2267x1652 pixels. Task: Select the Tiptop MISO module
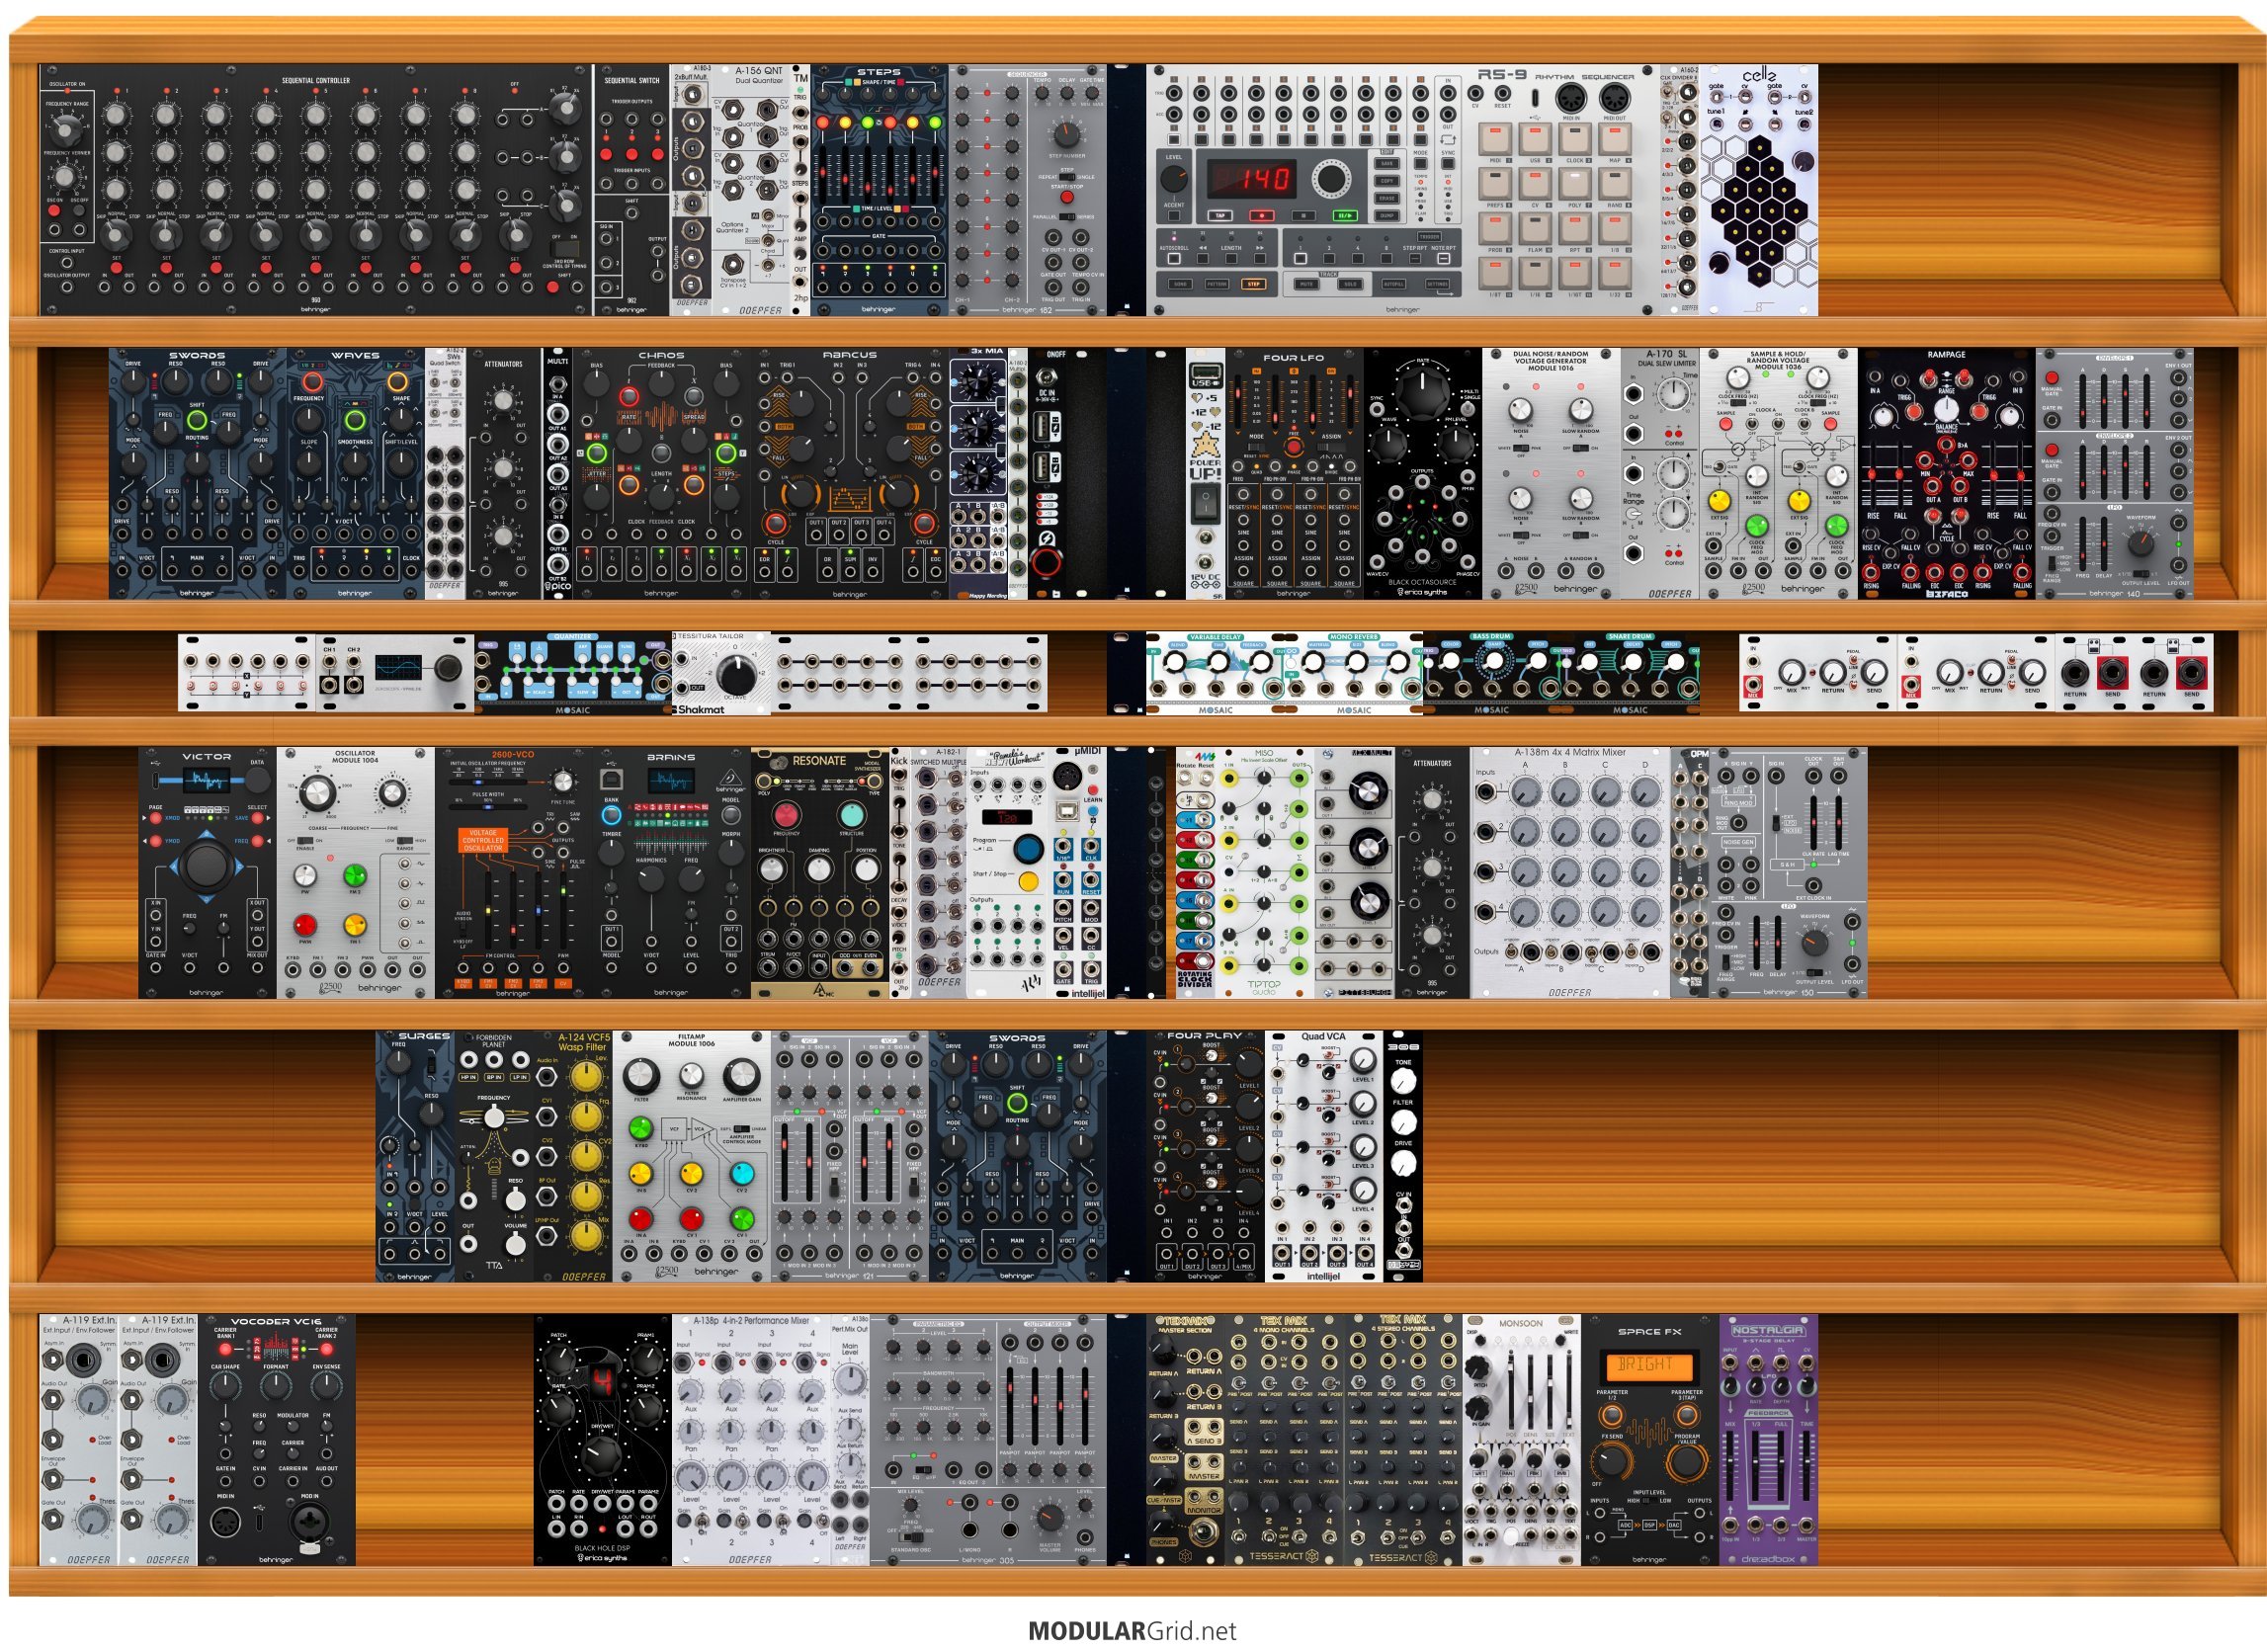click(x=1263, y=872)
